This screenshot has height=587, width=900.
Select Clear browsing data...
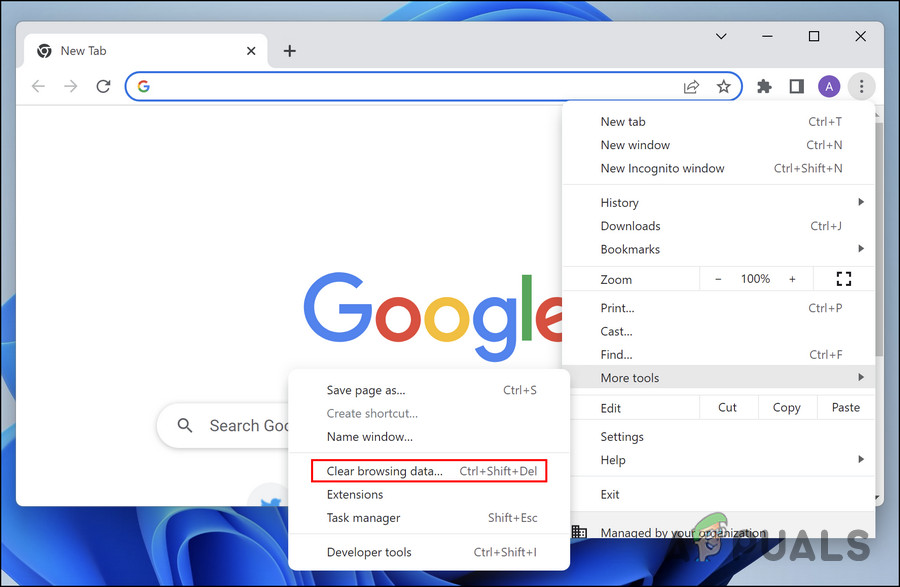pos(429,471)
